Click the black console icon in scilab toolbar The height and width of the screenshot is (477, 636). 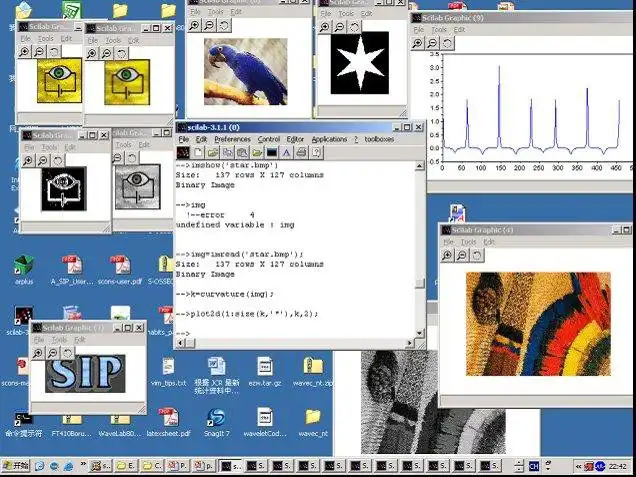click(271, 153)
